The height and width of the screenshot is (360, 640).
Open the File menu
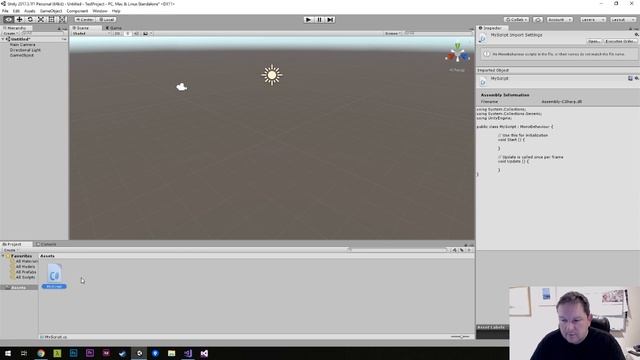click(5, 11)
